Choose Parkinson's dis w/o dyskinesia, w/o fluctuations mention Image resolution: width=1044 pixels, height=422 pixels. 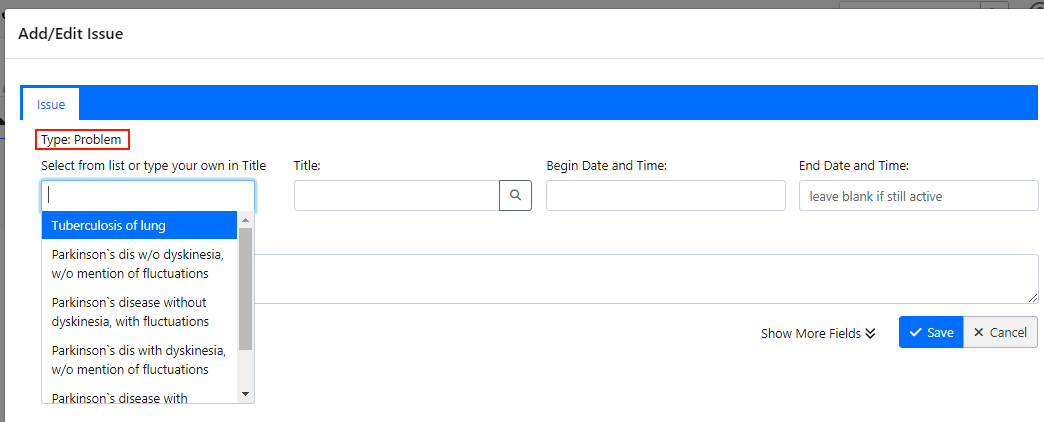click(139, 264)
